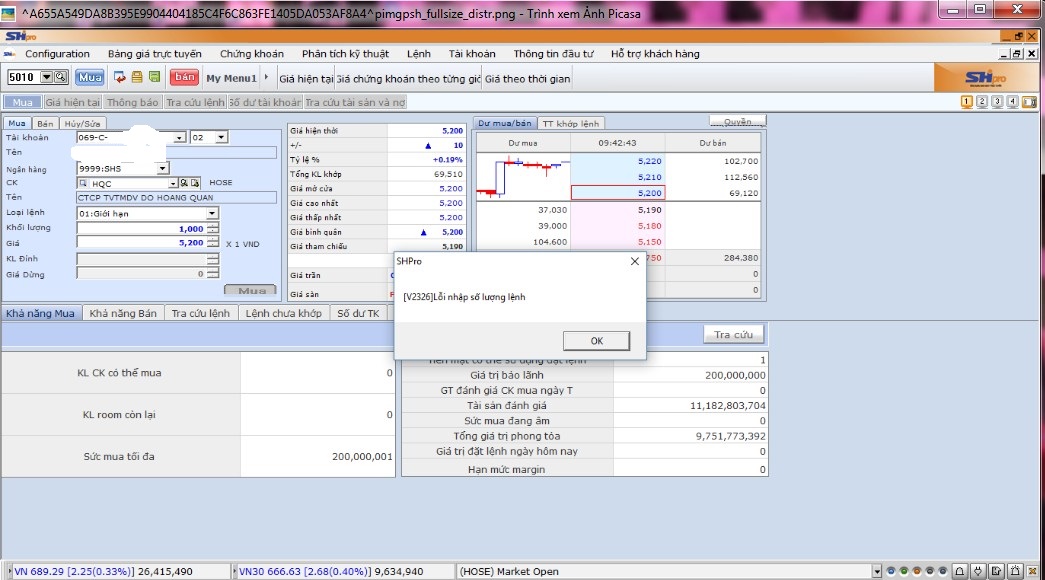Open the Thông tin đầu tư menu
This screenshot has width=1045, height=580.
(x=553, y=54)
